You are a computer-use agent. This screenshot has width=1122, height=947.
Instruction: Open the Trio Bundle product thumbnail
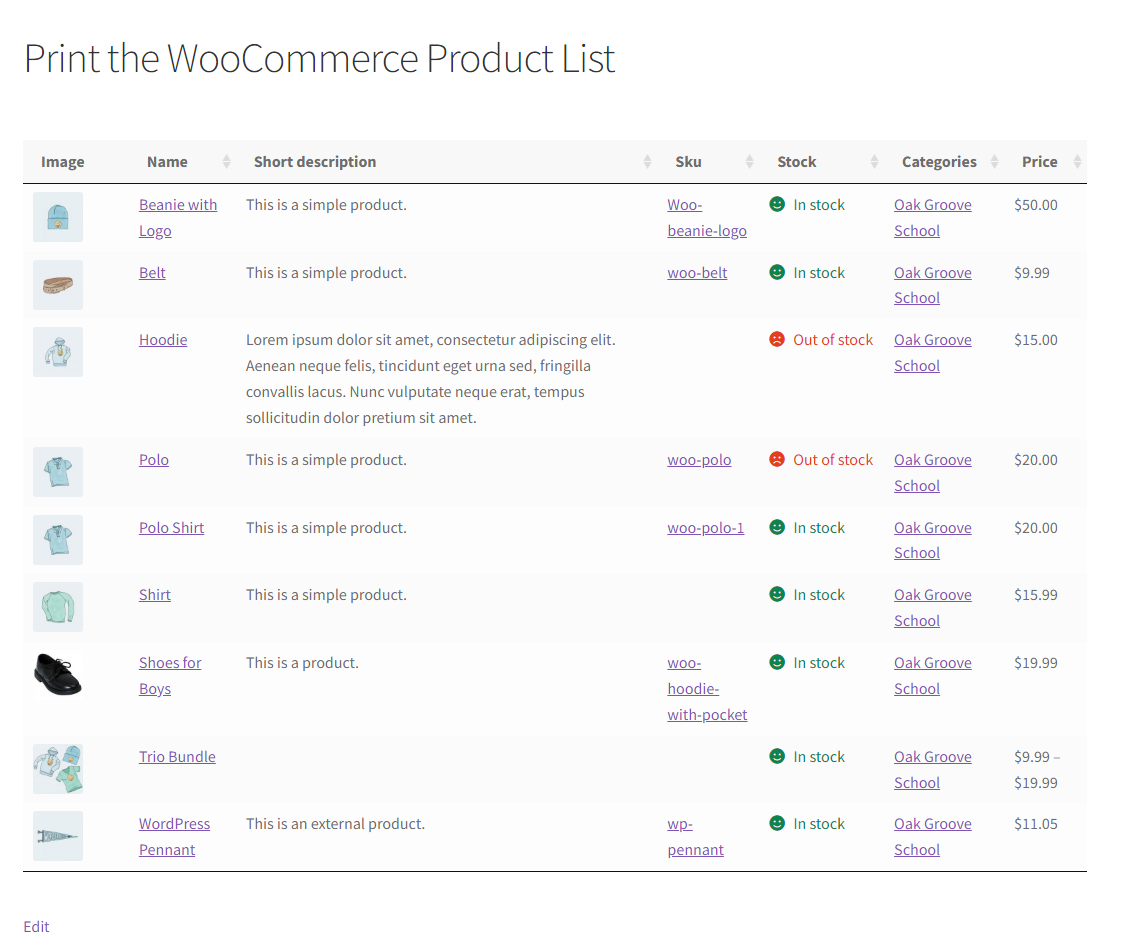[58, 769]
